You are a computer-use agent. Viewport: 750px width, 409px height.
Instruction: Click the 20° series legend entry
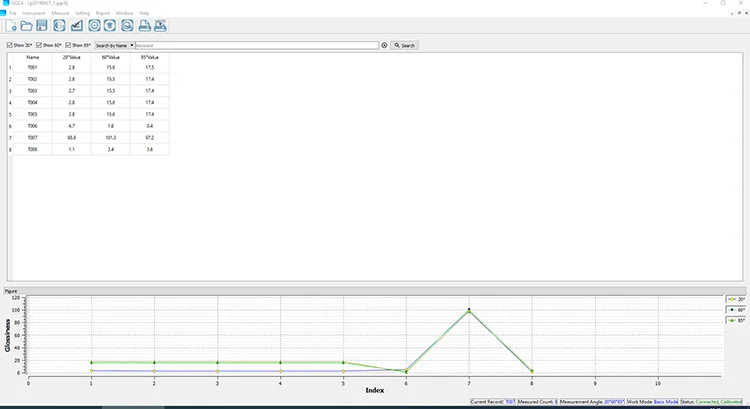tap(737, 299)
